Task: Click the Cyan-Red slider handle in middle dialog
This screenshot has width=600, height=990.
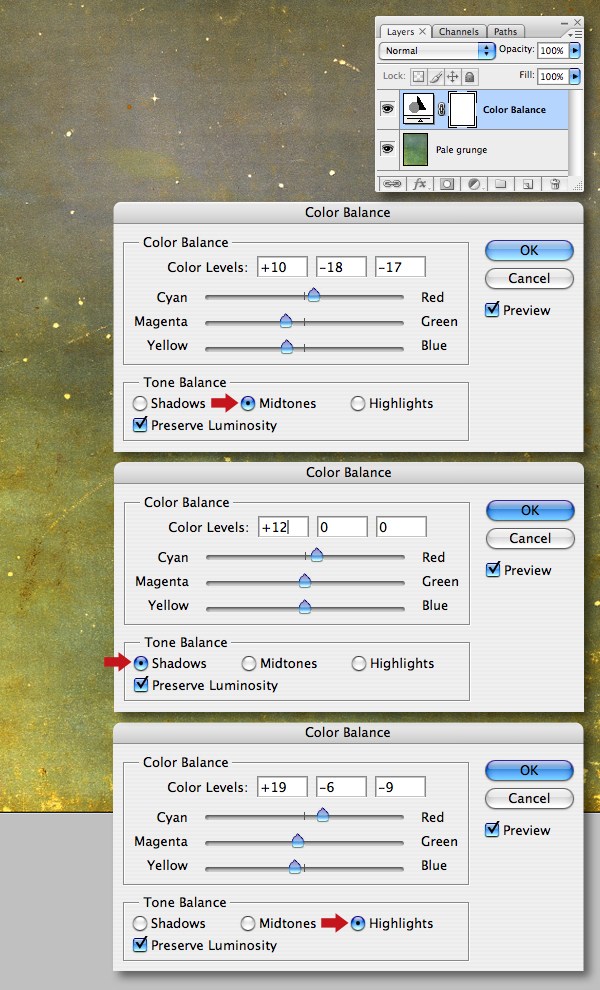Action: (x=317, y=555)
